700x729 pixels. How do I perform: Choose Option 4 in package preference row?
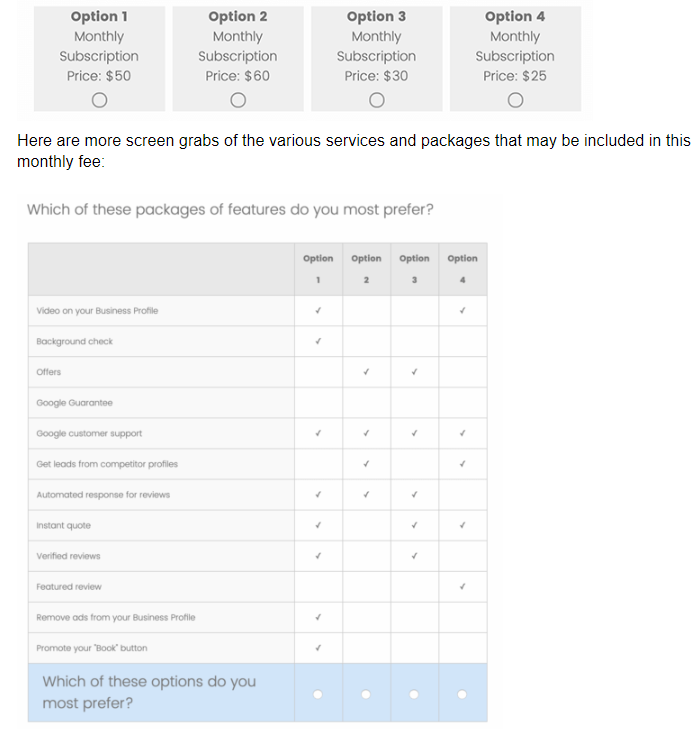pyautogui.click(x=462, y=693)
